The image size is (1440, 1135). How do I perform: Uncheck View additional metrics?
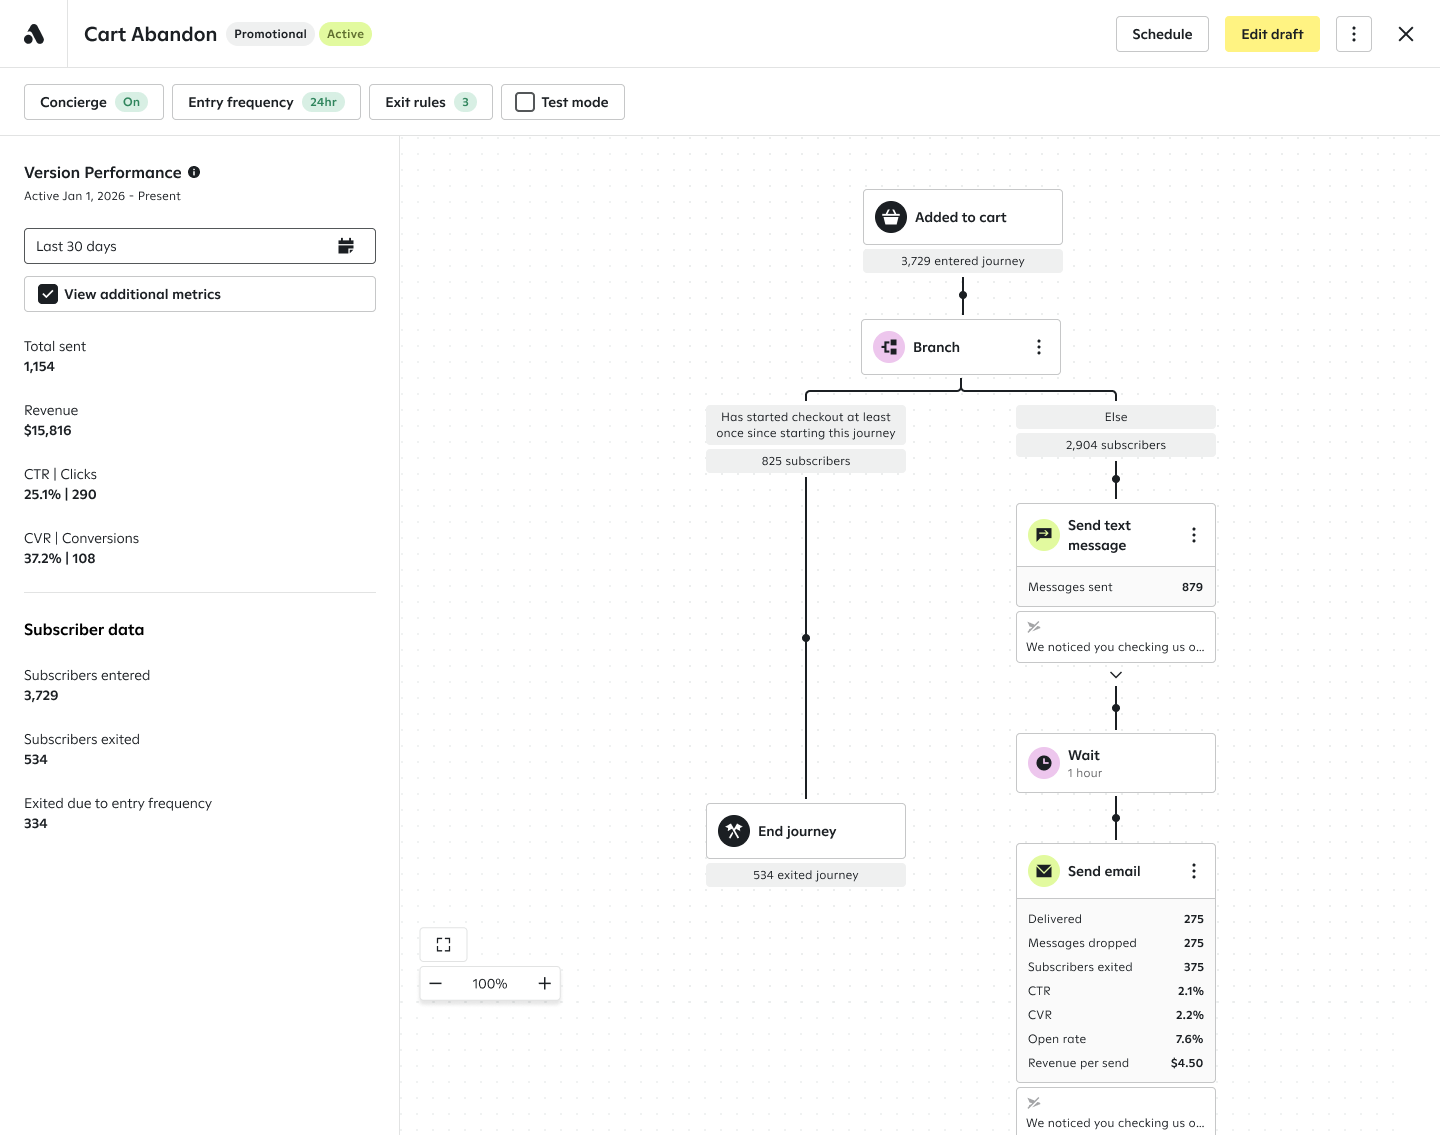point(48,294)
